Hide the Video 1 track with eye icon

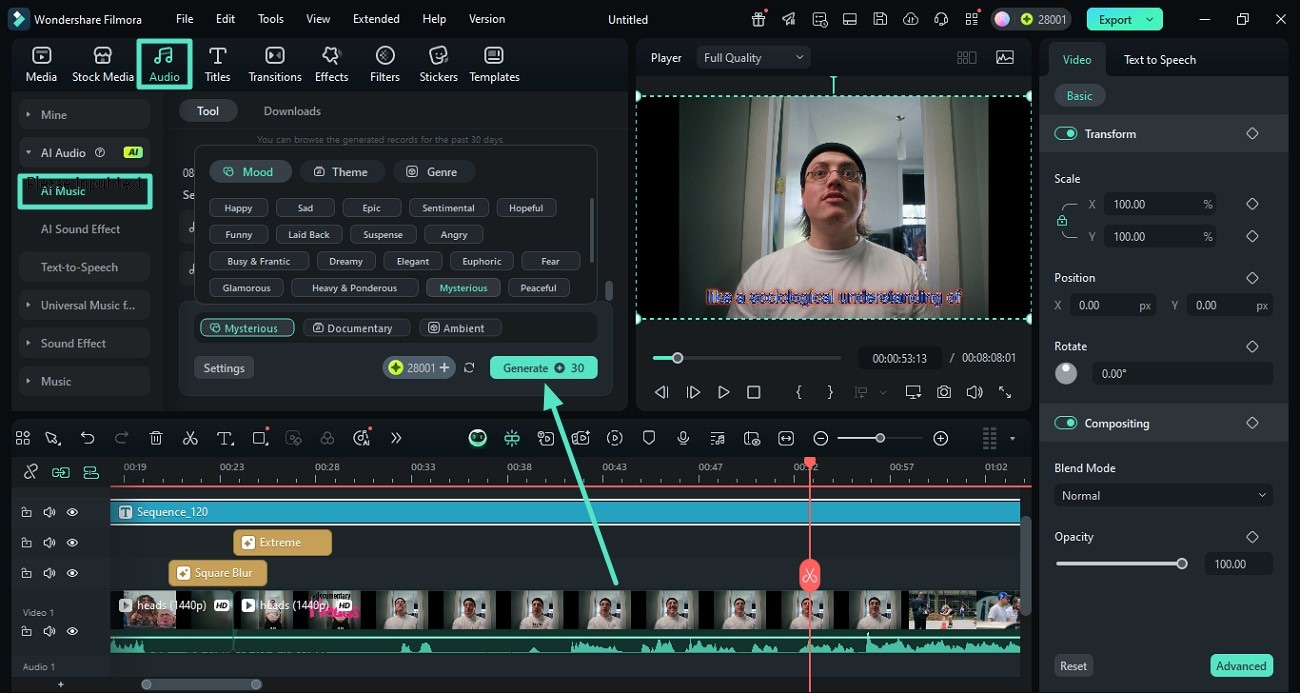point(72,631)
